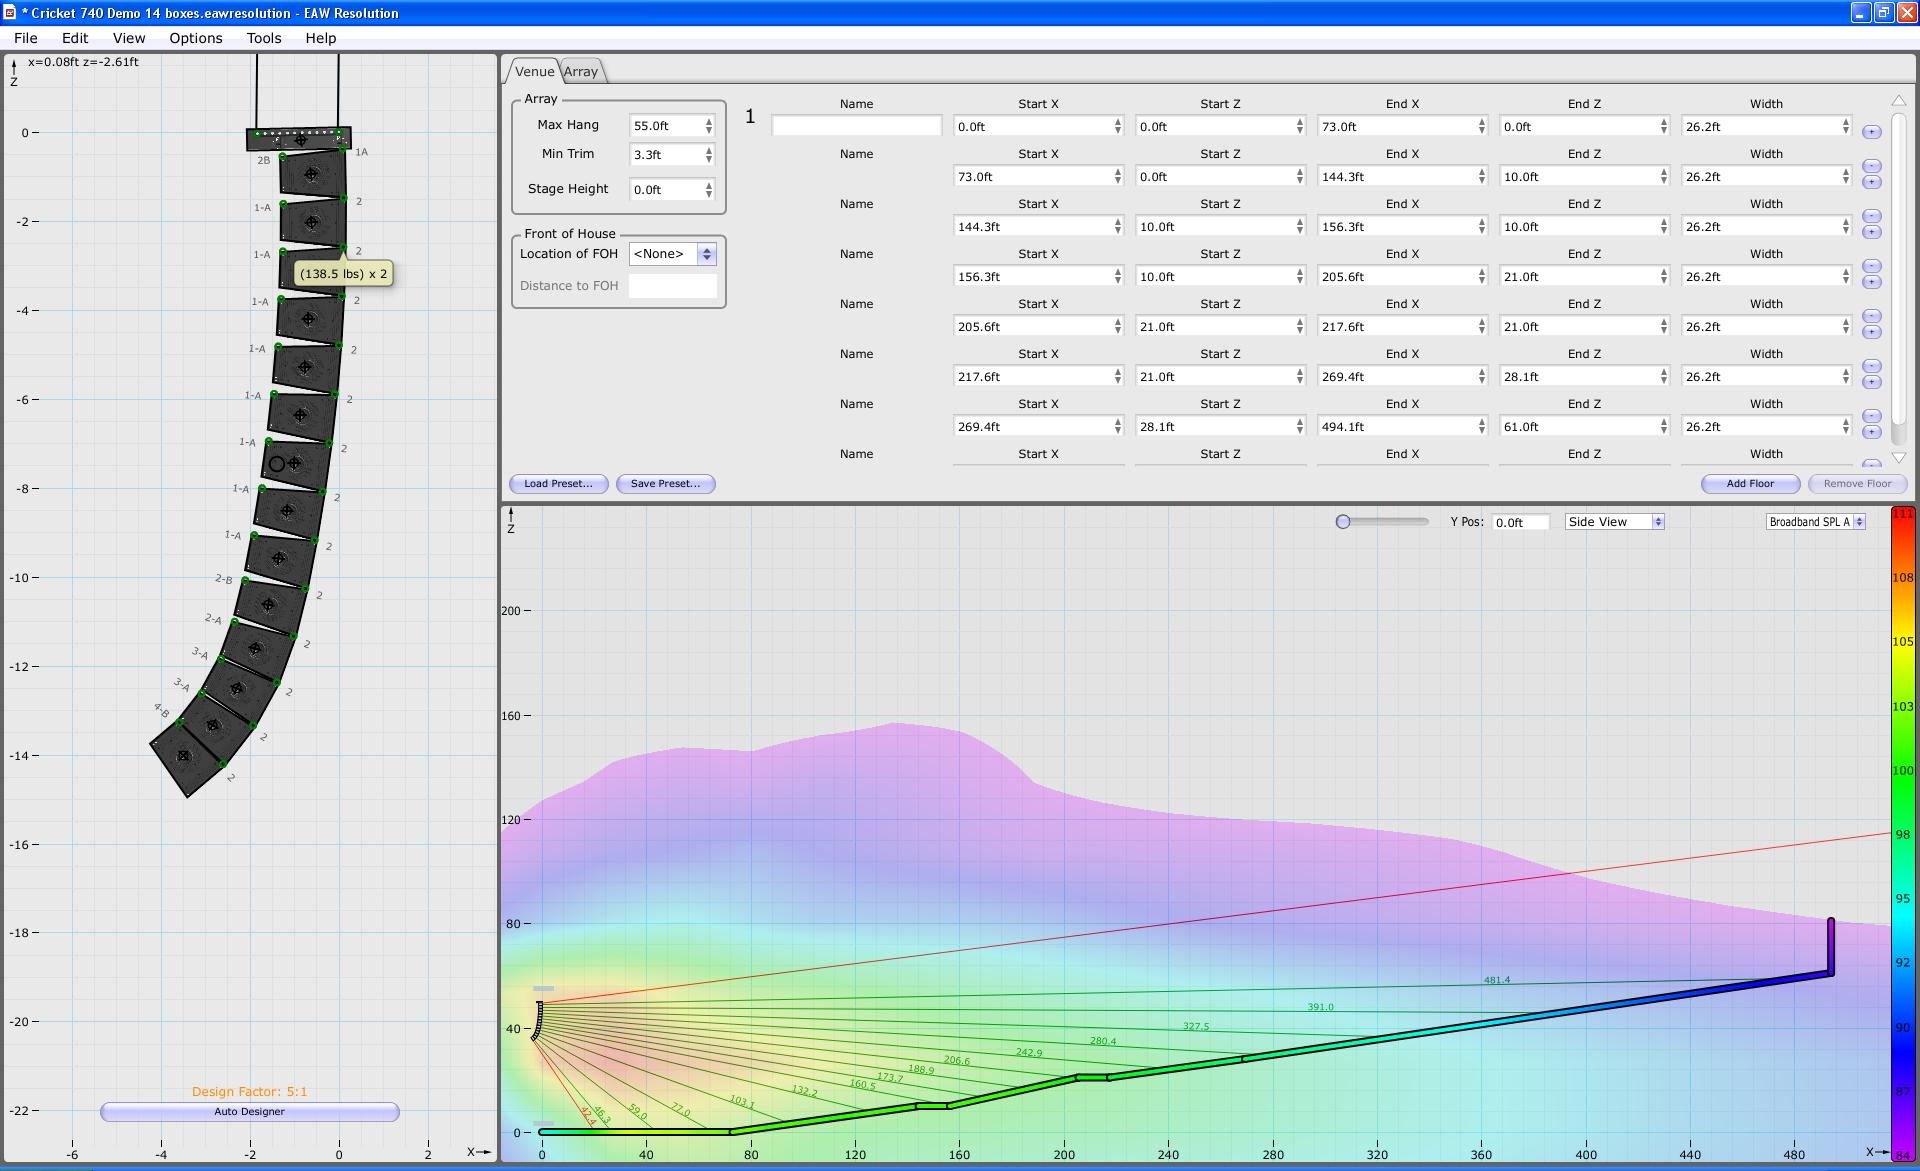The height and width of the screenshot is (1171, 1920).
Task: Click the plus button on the Start X 269.4ft row
Action: [1871, 432]
